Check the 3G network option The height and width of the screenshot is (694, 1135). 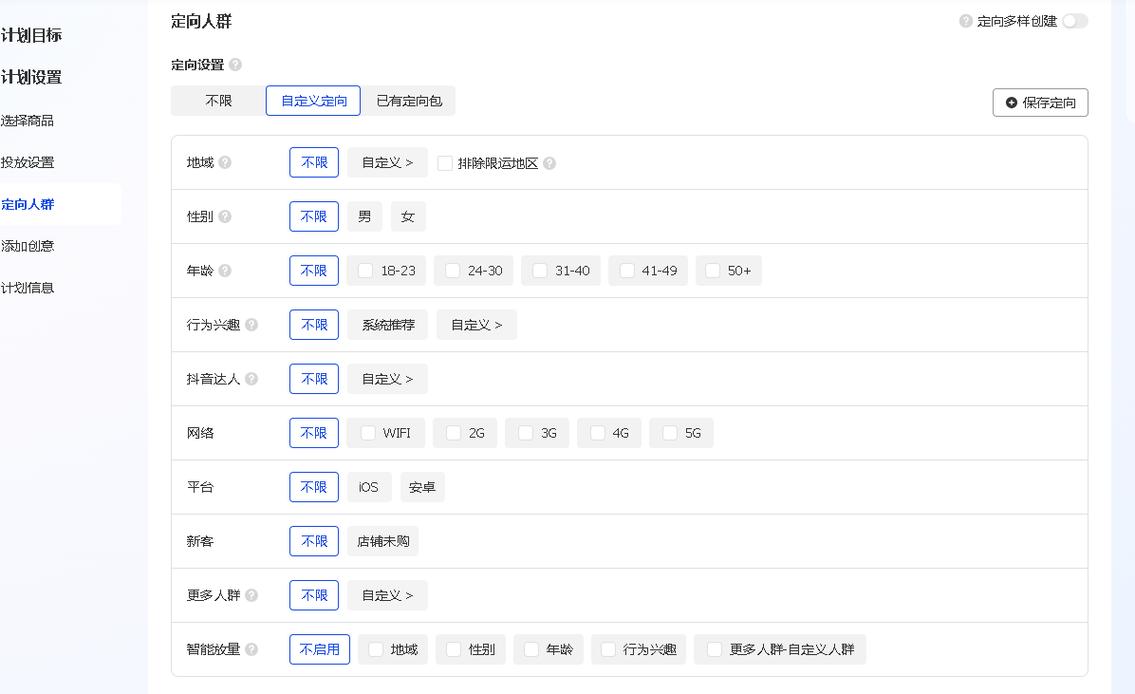coord(526,433)
